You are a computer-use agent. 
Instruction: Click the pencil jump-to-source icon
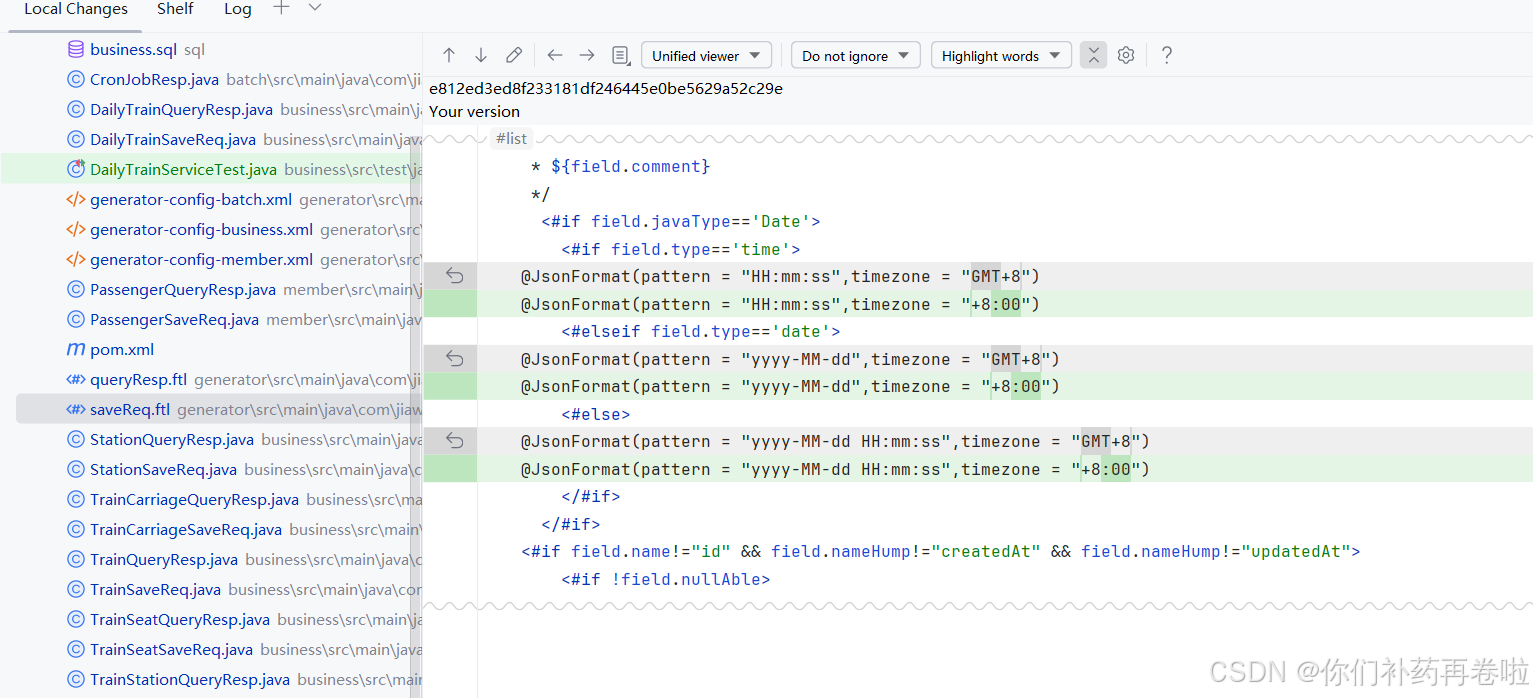pyautogui.click(x=514, y=55)
